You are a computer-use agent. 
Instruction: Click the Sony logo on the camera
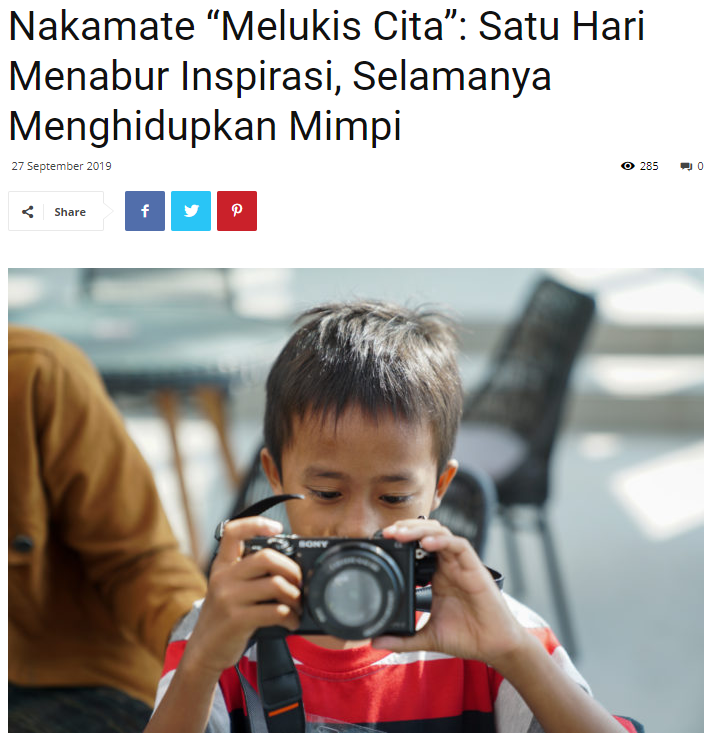tap(313, 544)
